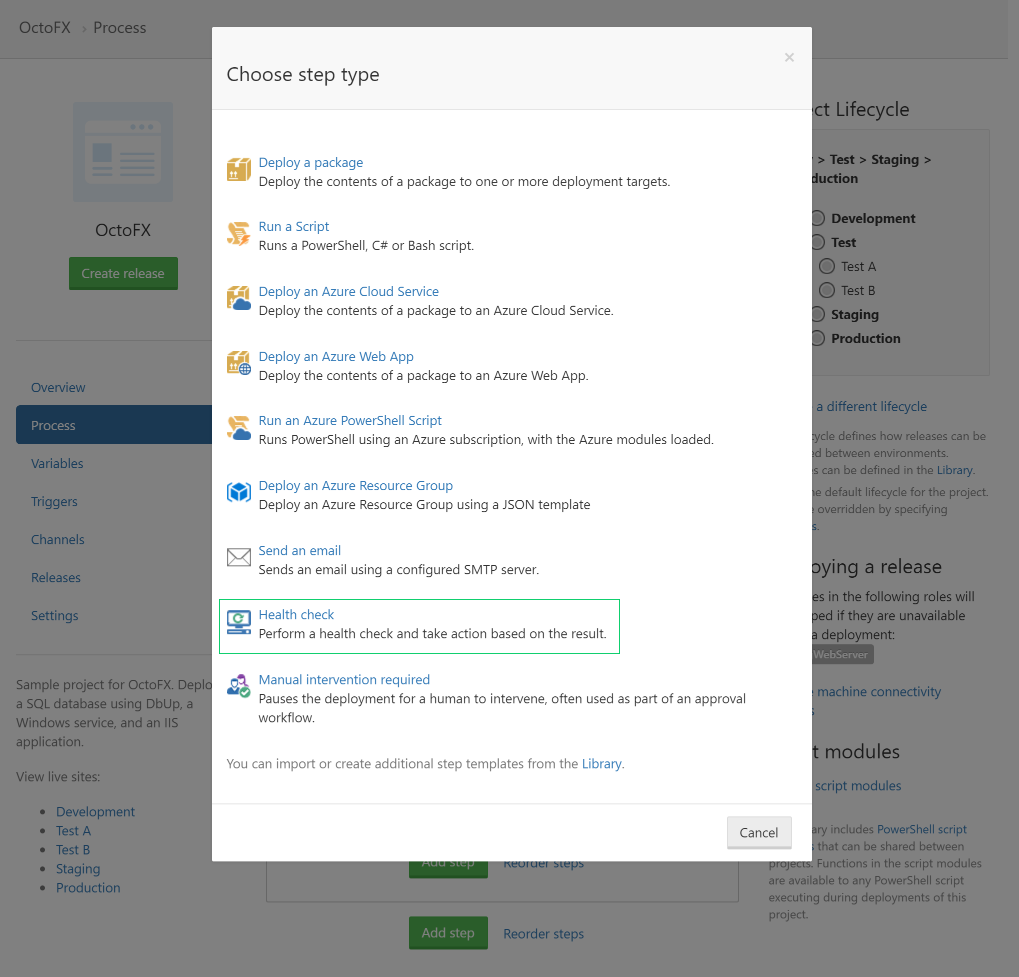1019x977 pixels.
Task: Click OctoFX in the breadcrumb
Action: point(44,27)
